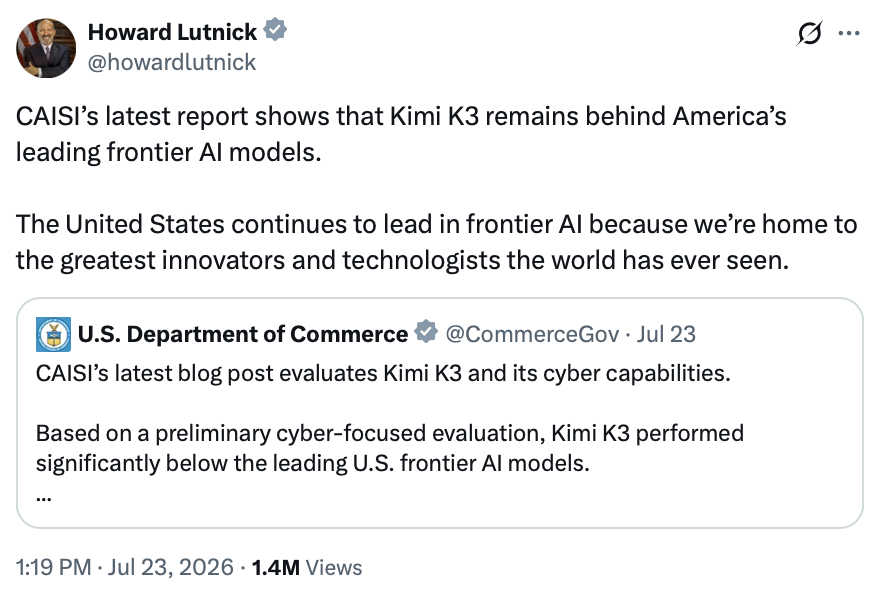Open the Grok explain-post icon
The height and width of the screenshot is (600, 882).
[x=809, y=33]
